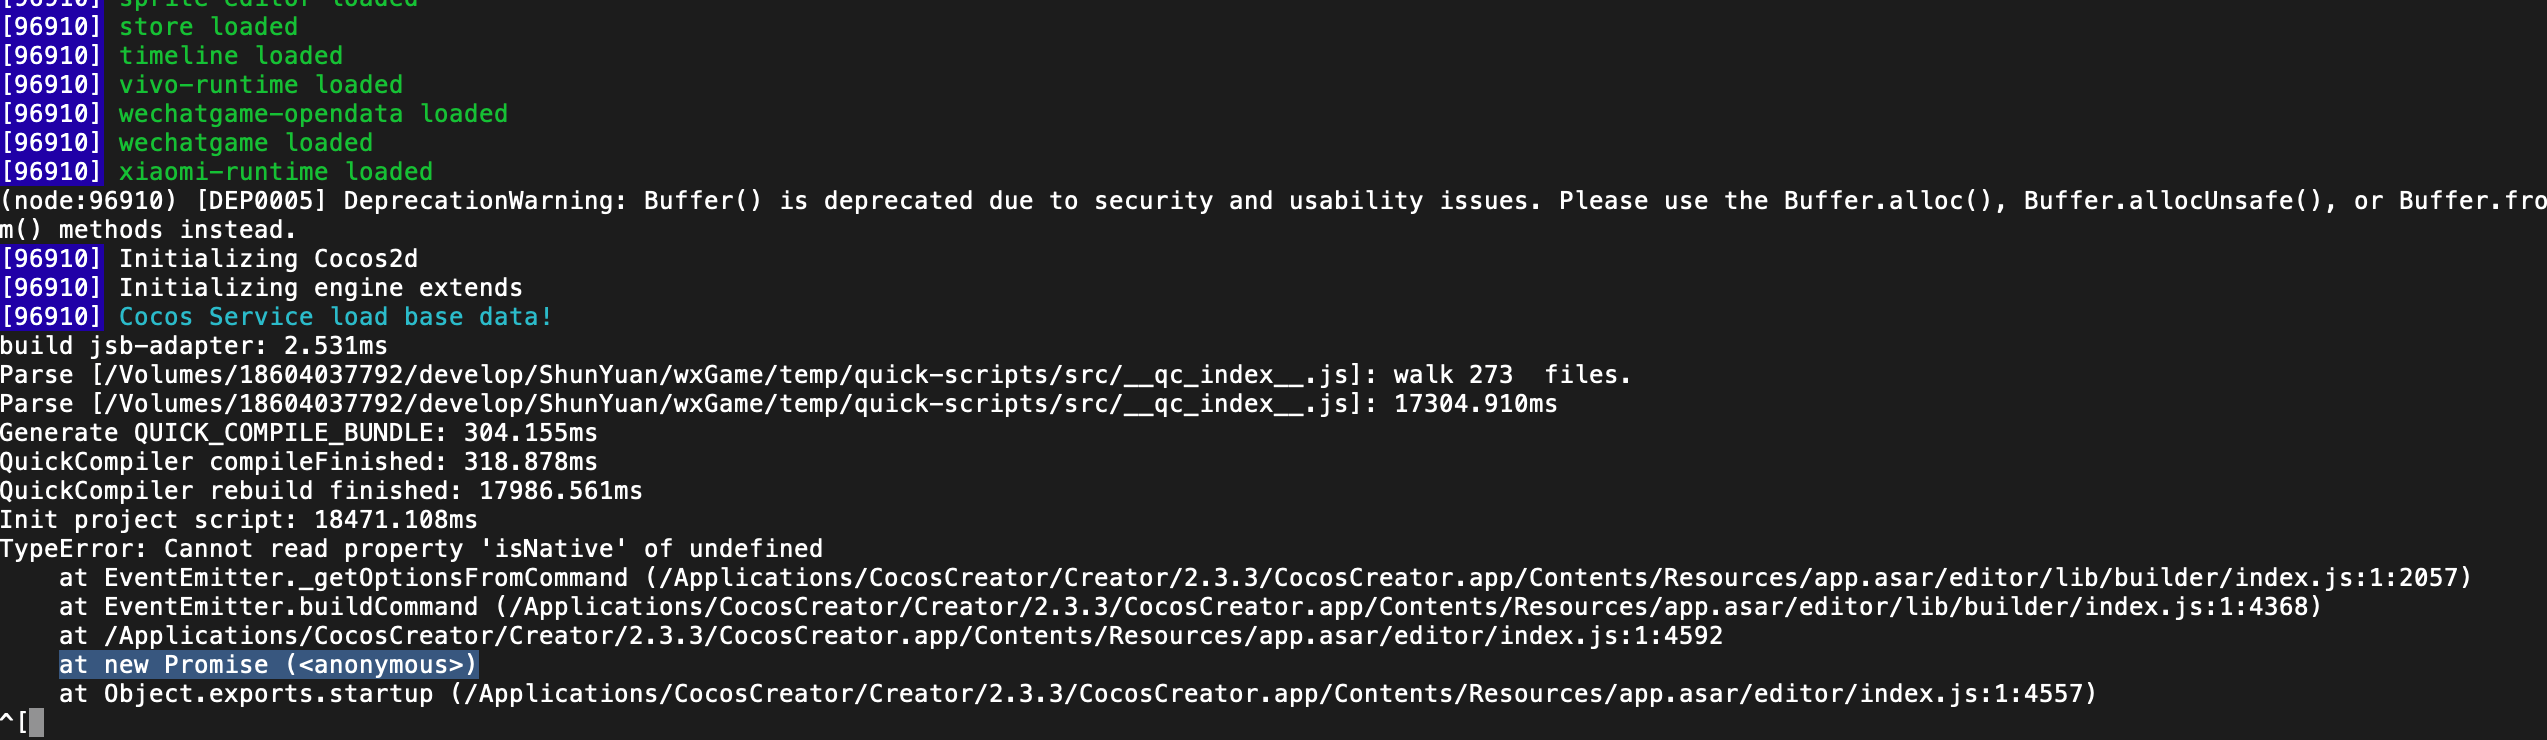The image size is (2547, 740).
Task: Click the "Init project script: 18471.108ms" line
Action: 239,520
